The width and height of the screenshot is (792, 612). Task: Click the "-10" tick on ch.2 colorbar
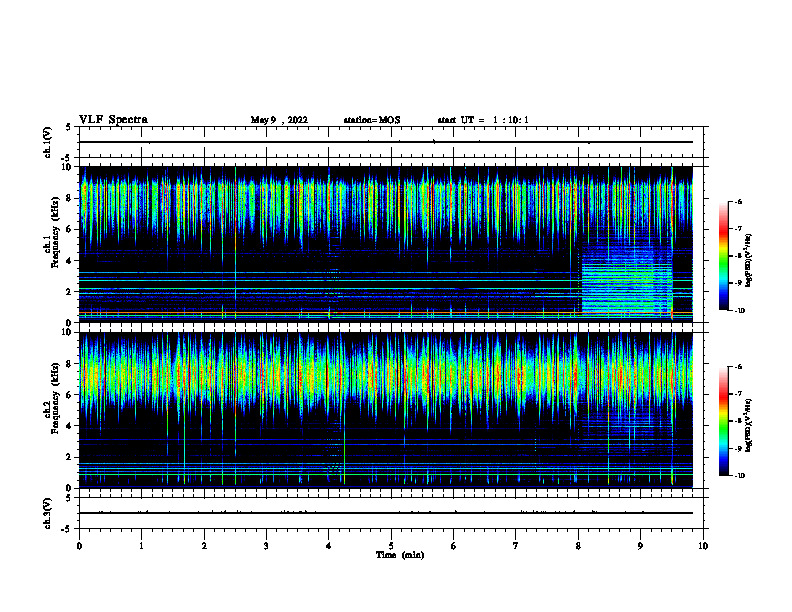(x=739, y=475)
